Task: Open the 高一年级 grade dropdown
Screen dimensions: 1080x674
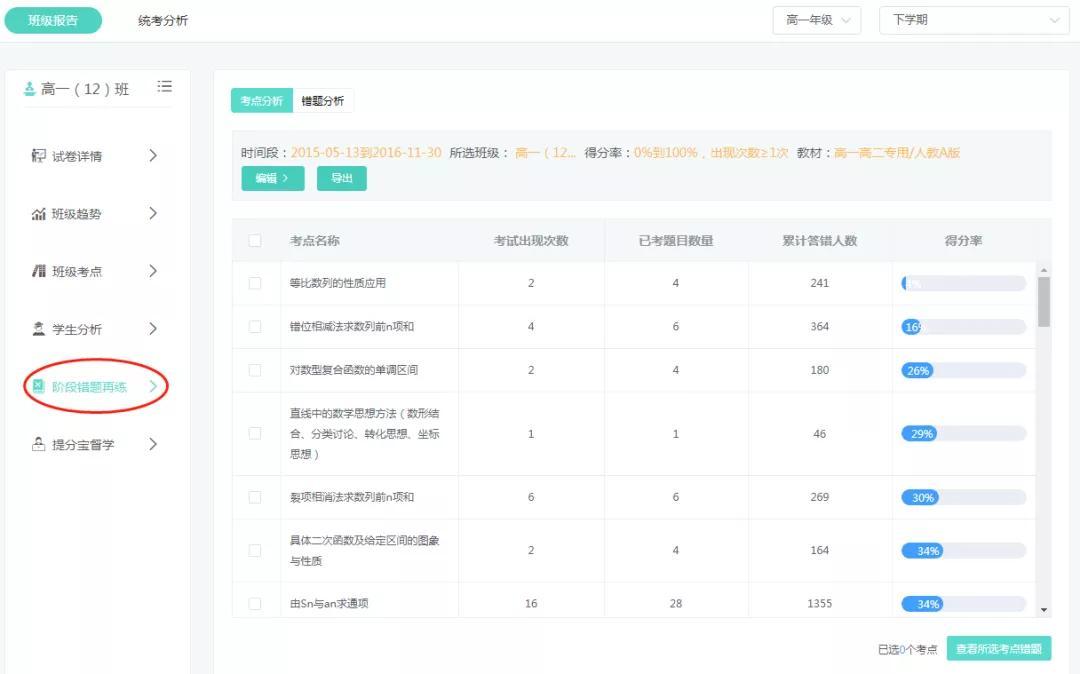Action: tap(816, 20)
